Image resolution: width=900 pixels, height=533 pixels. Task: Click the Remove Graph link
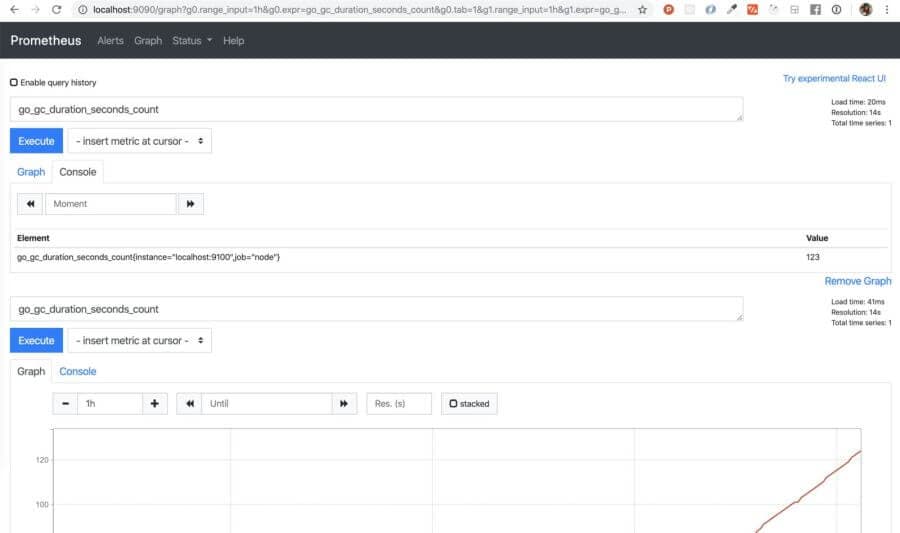pyautogui.click(x=858, y=281)
